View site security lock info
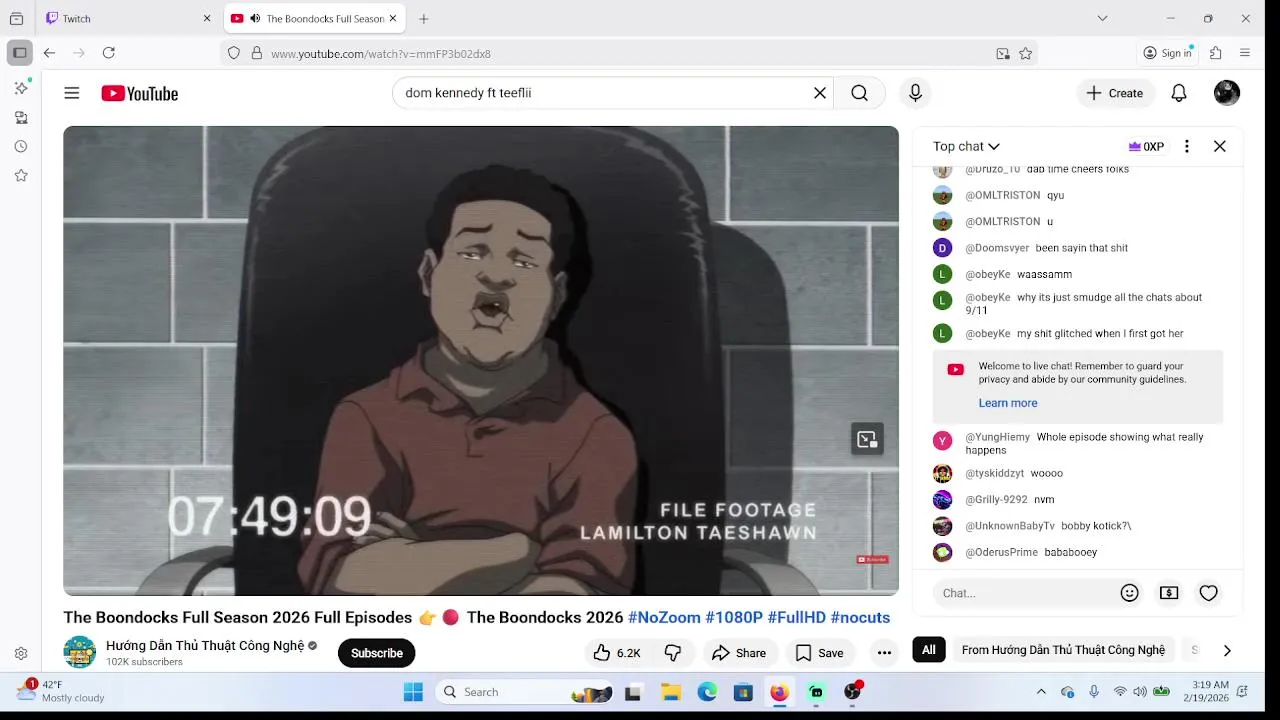 256,53
